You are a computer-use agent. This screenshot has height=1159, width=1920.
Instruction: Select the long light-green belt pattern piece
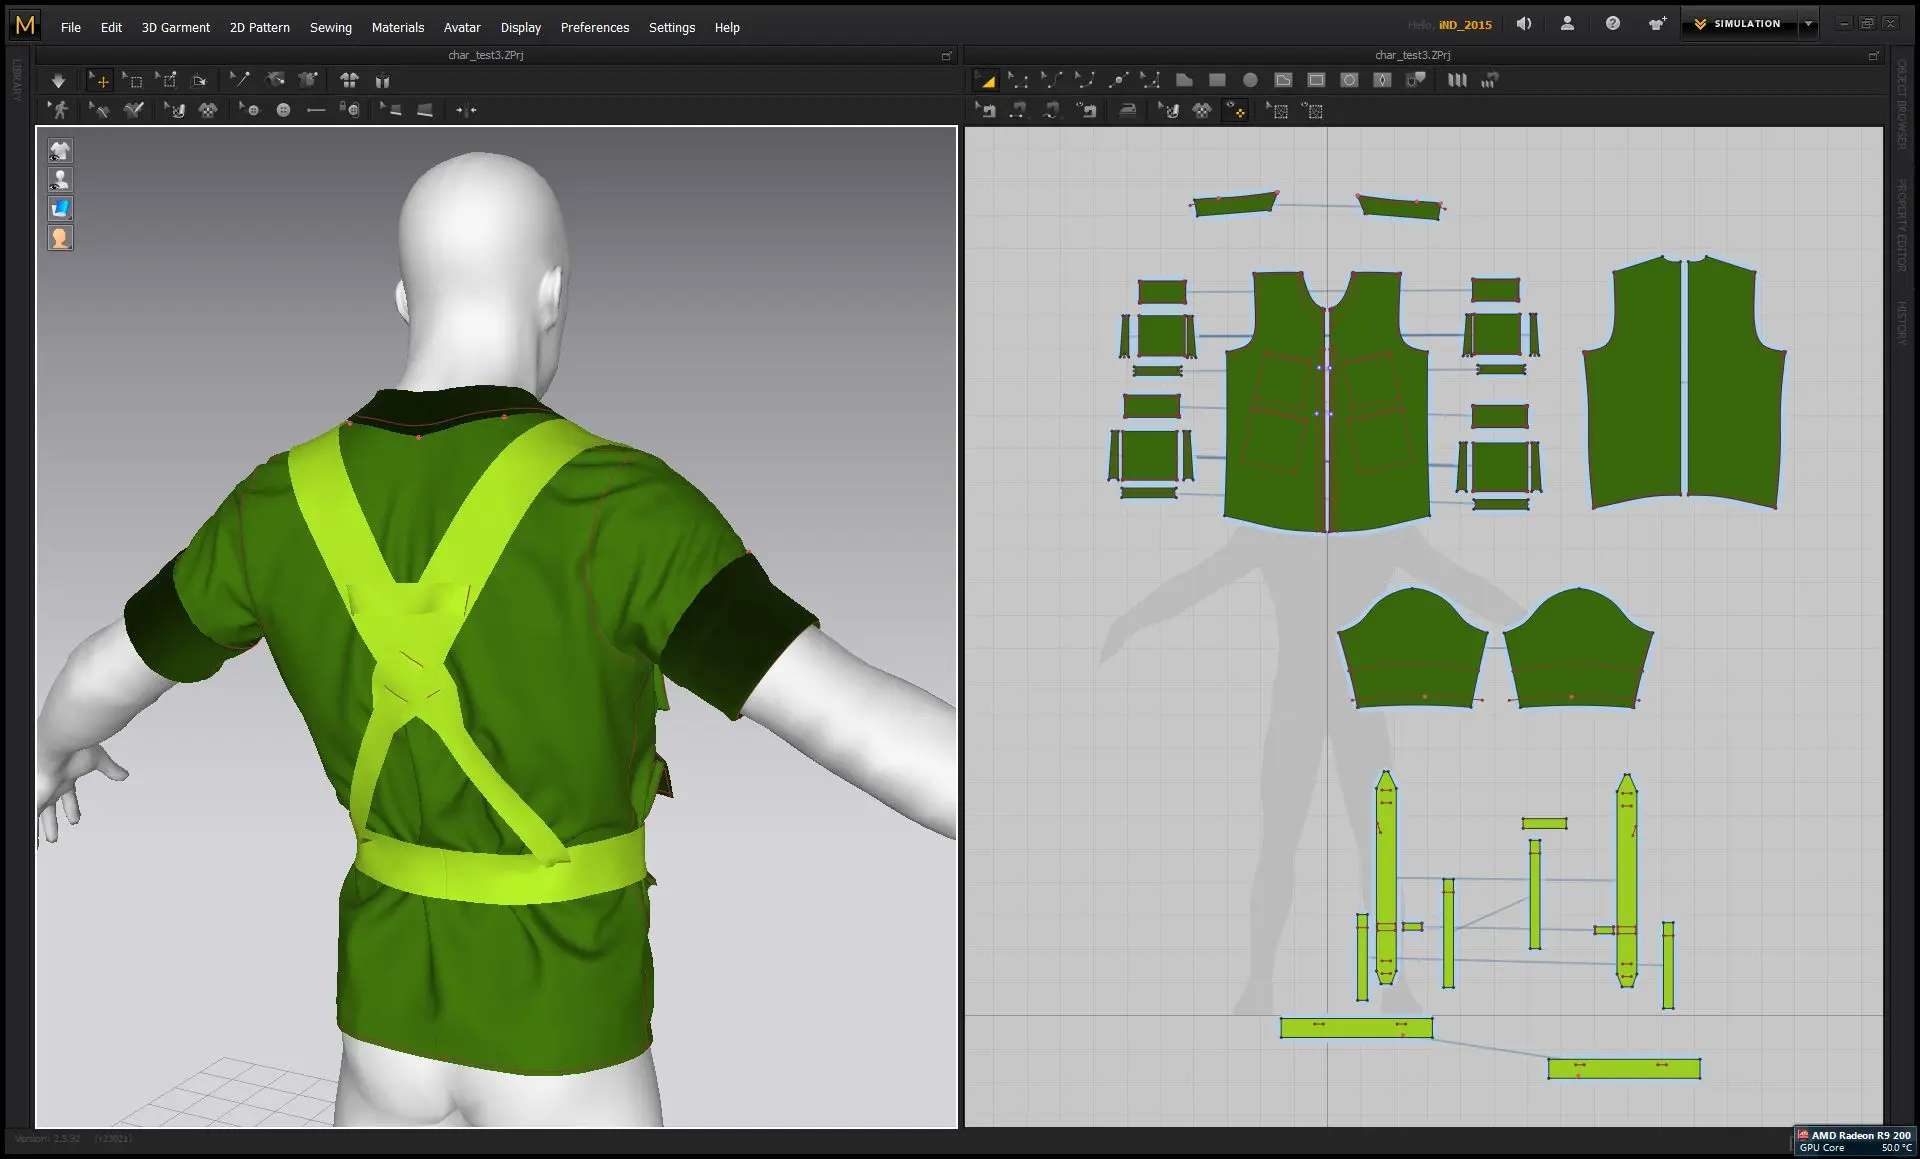[x=1355, y=1028]
